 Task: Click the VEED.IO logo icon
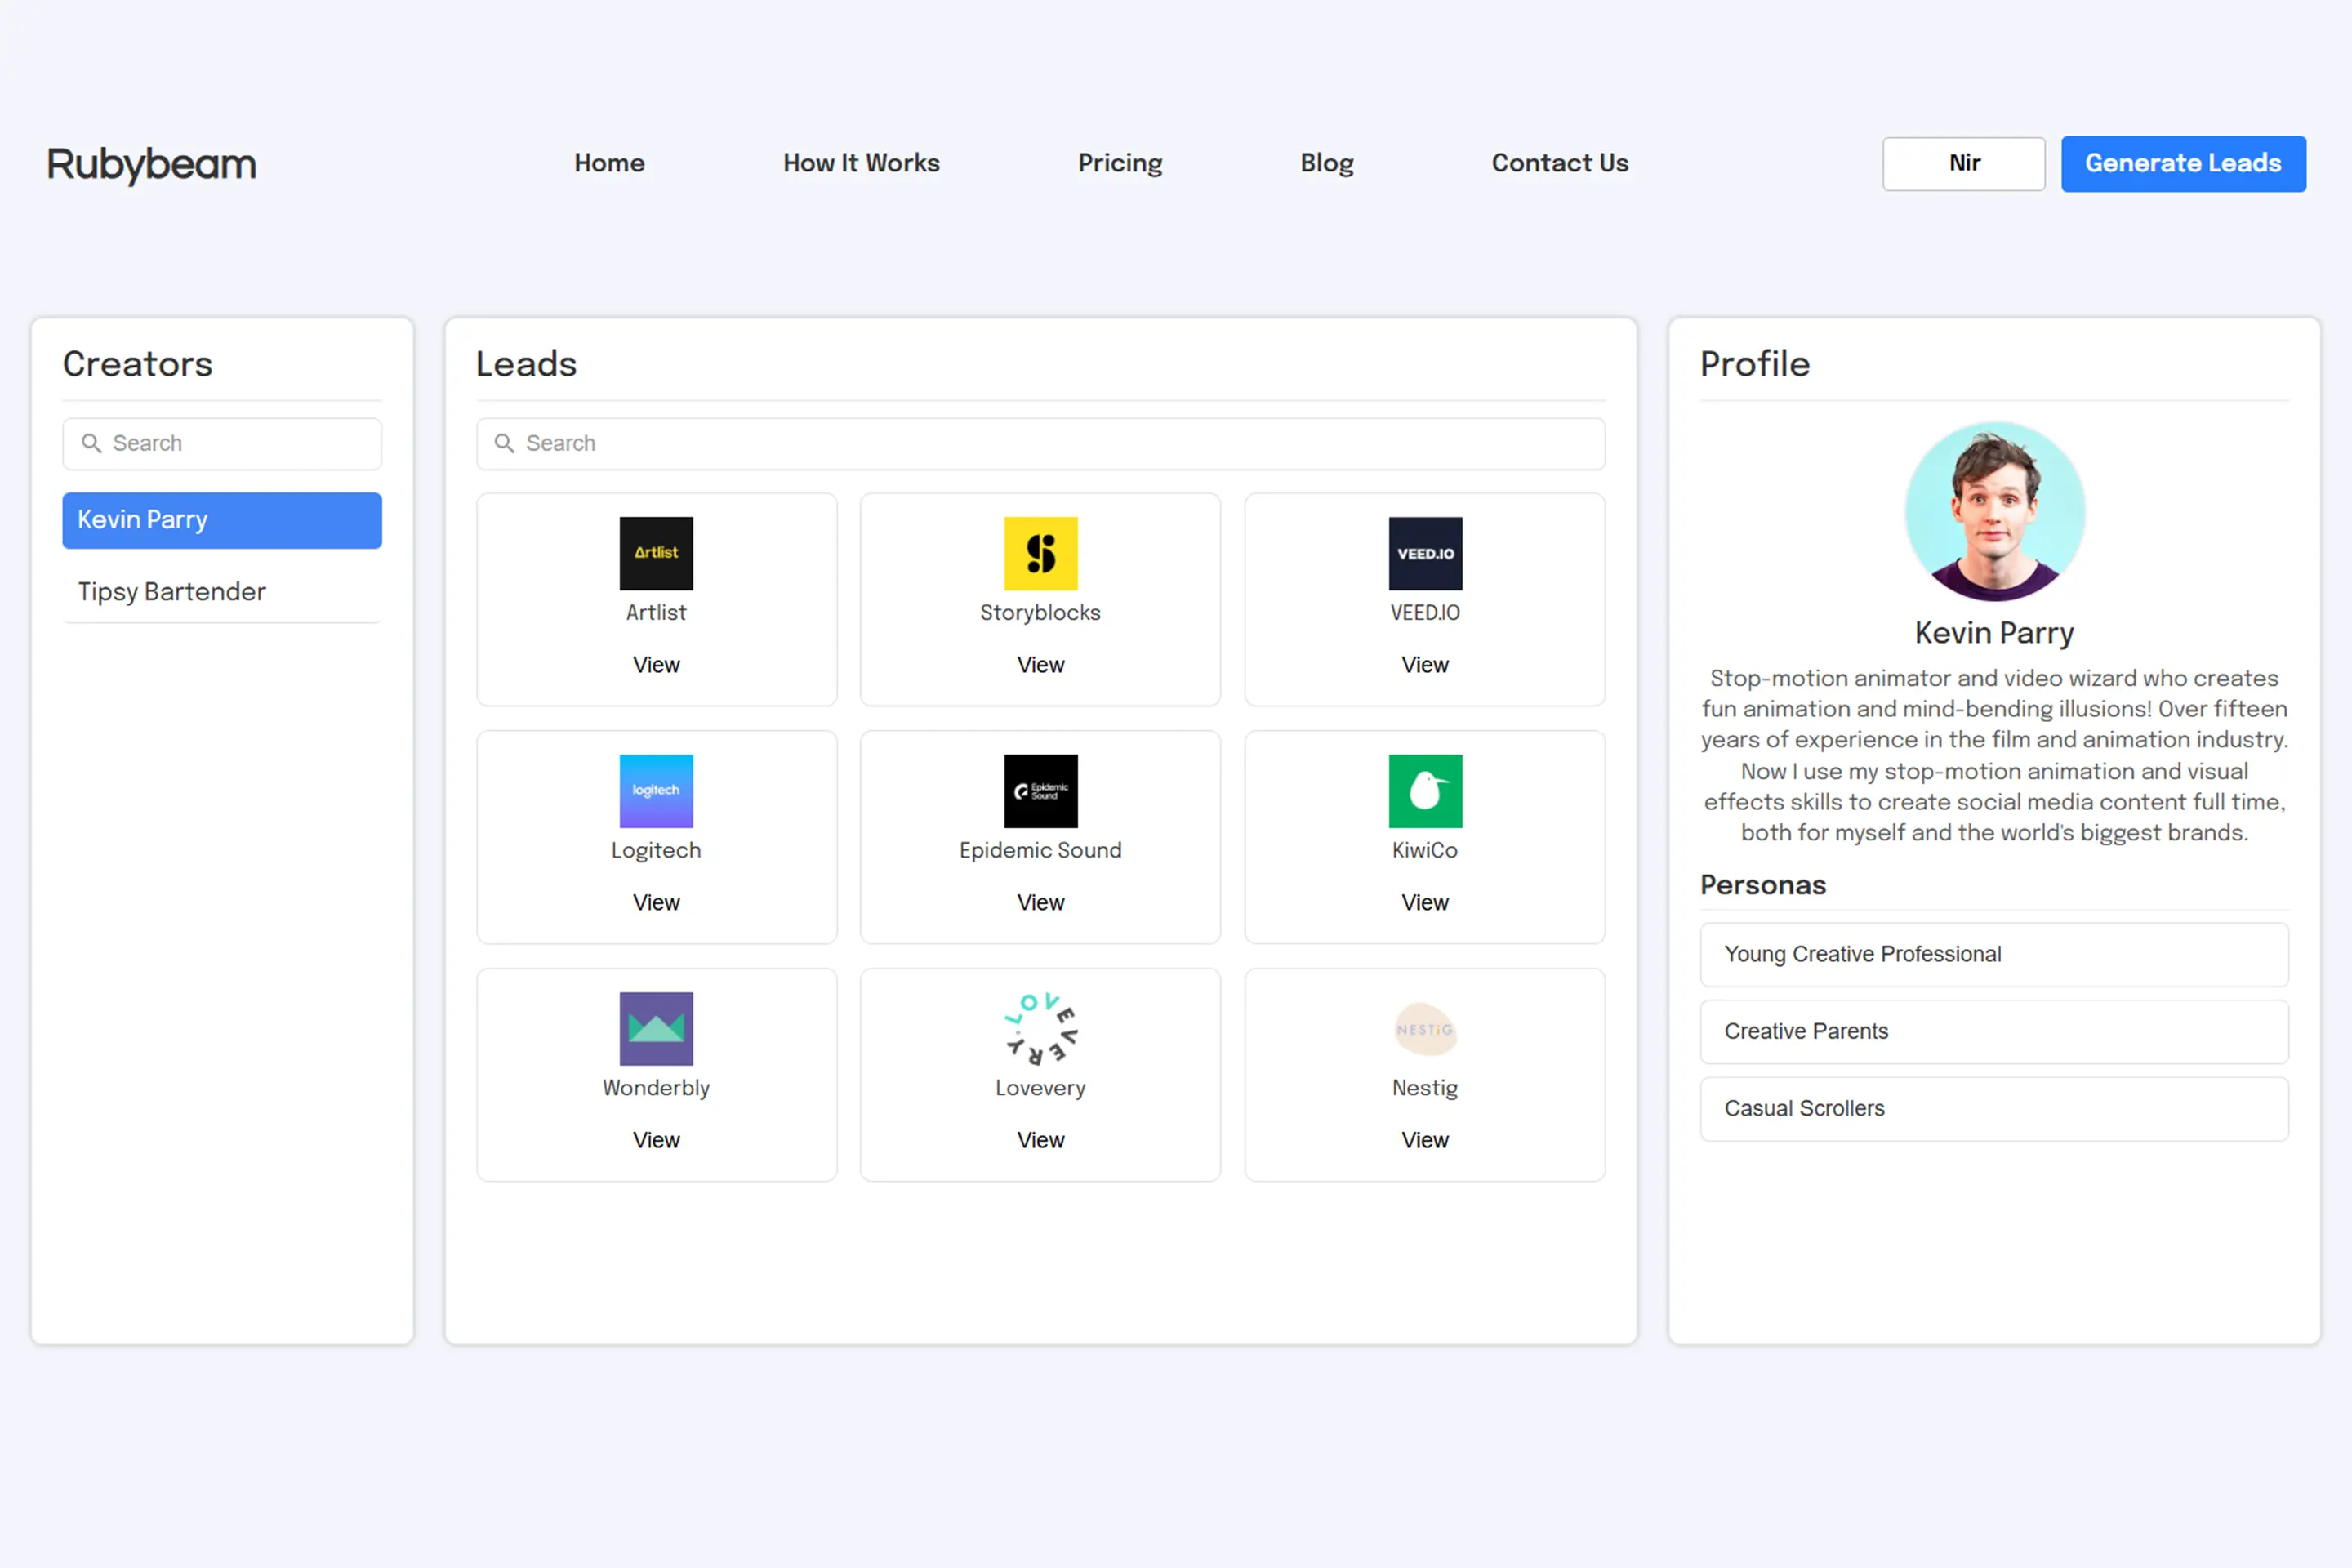click(1425, 553)
